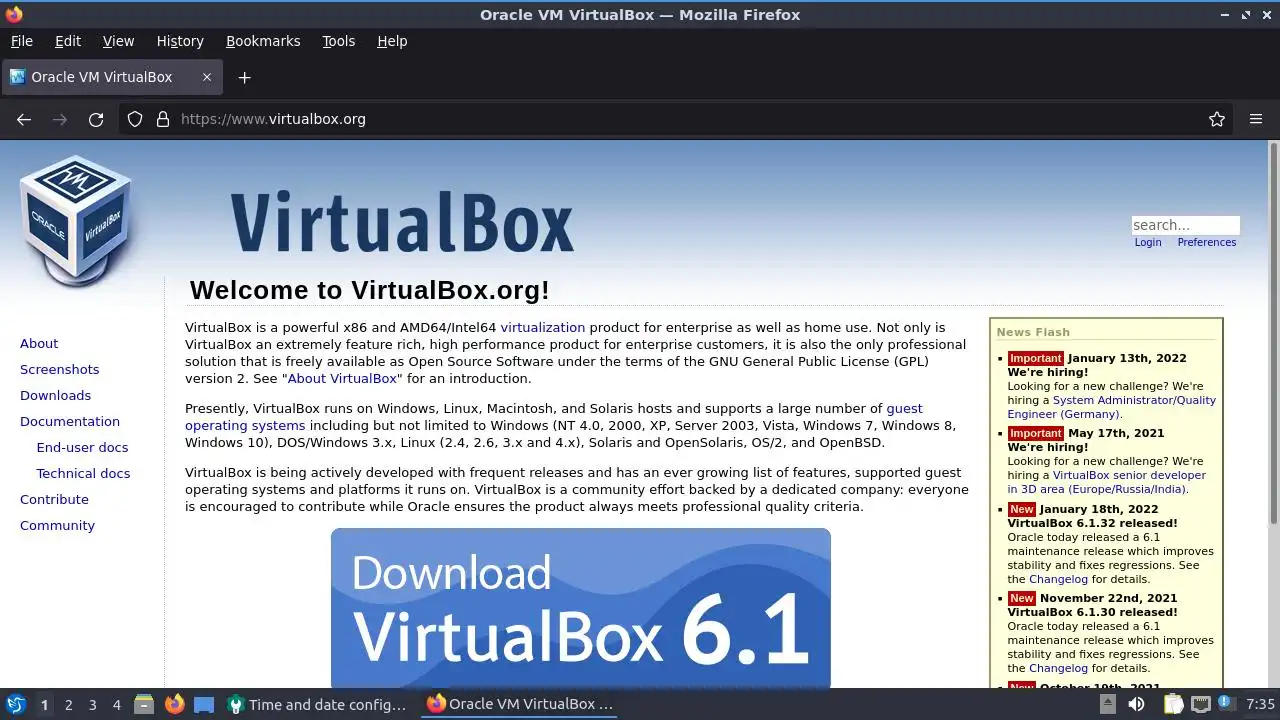Click the site search field
This screenshot has width=1280, height=720.
point(1185,225)
